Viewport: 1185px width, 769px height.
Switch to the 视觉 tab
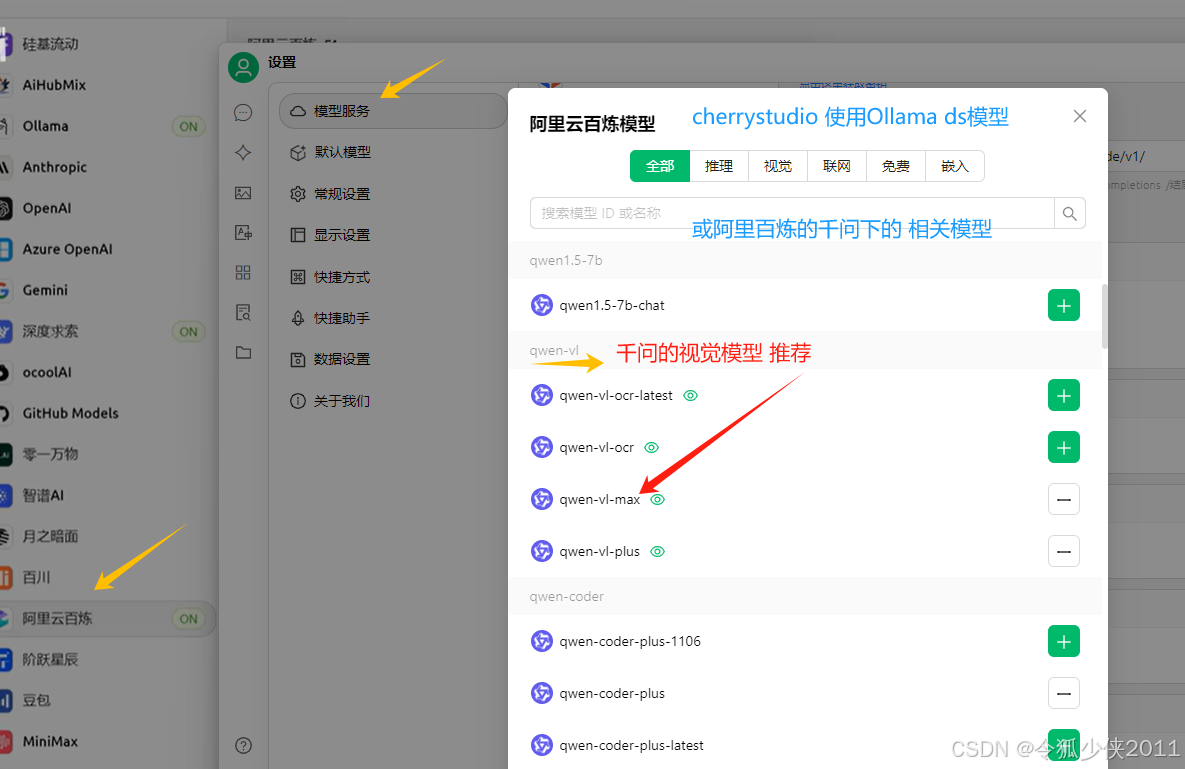[x=778, y=166]
